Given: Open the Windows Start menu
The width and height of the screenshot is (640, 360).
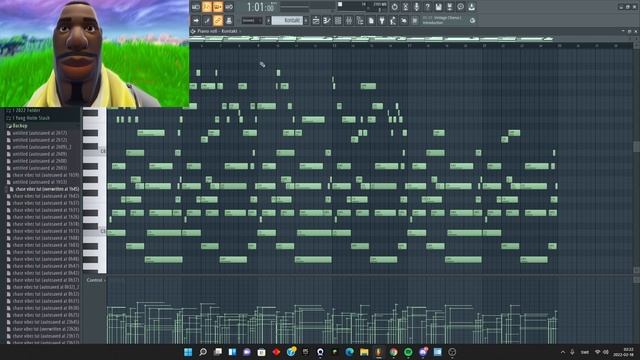Looking at the screenshot, I should click(x=188, y=352).
